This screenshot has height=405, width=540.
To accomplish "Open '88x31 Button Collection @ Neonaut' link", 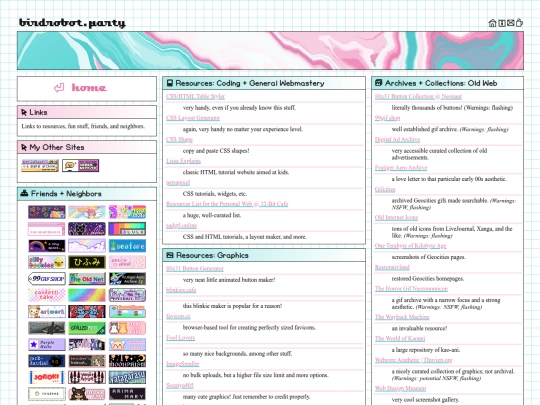I will (x=418, y=96).
